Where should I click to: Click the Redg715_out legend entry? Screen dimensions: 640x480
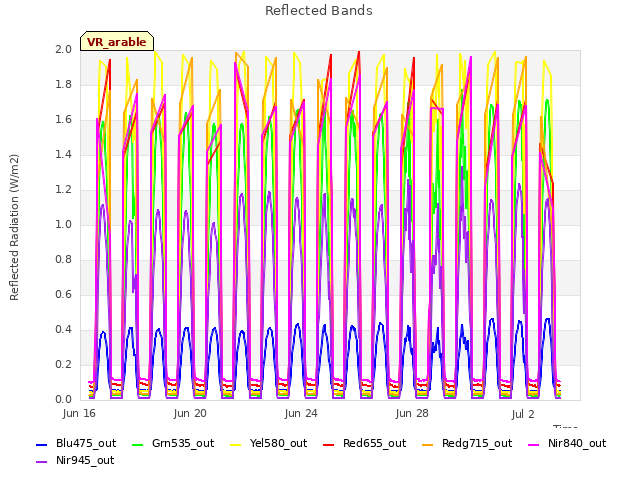point(467,444)
